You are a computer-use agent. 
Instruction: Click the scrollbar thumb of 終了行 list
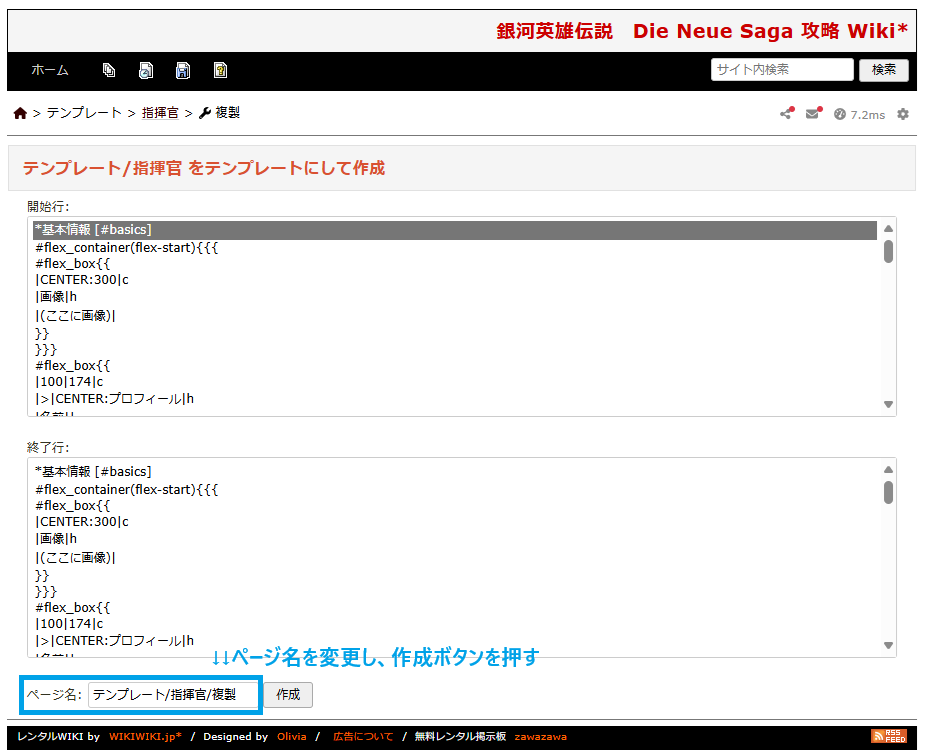(x=888, y=492)
